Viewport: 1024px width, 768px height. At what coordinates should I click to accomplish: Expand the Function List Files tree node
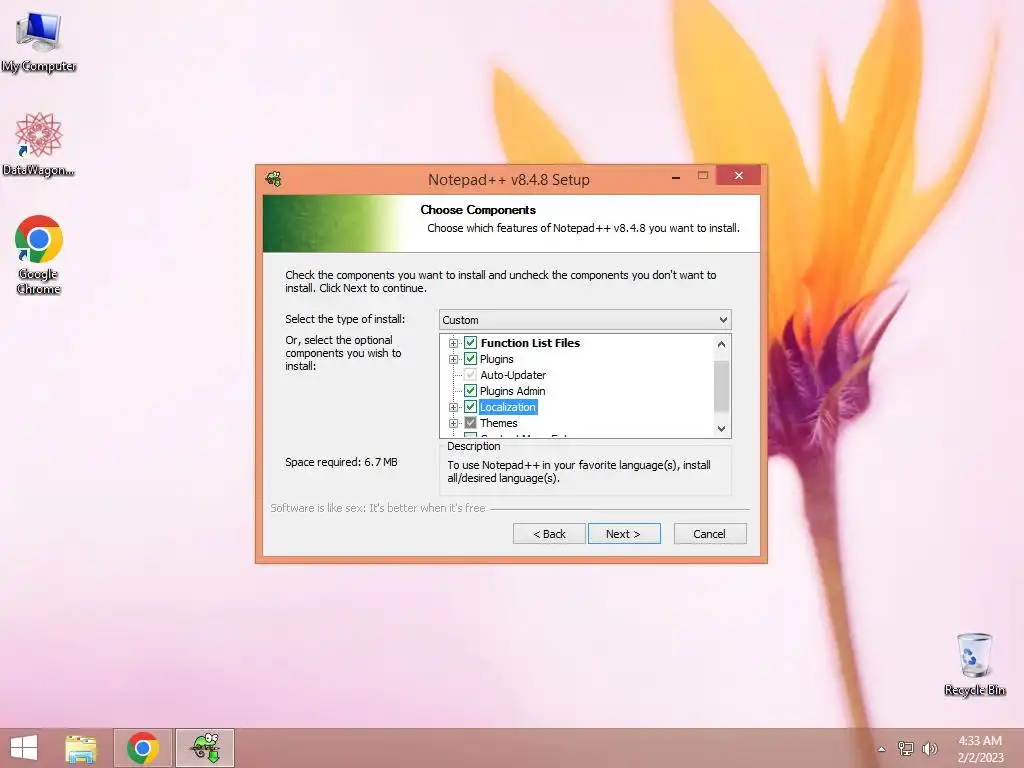coord(453,344)
